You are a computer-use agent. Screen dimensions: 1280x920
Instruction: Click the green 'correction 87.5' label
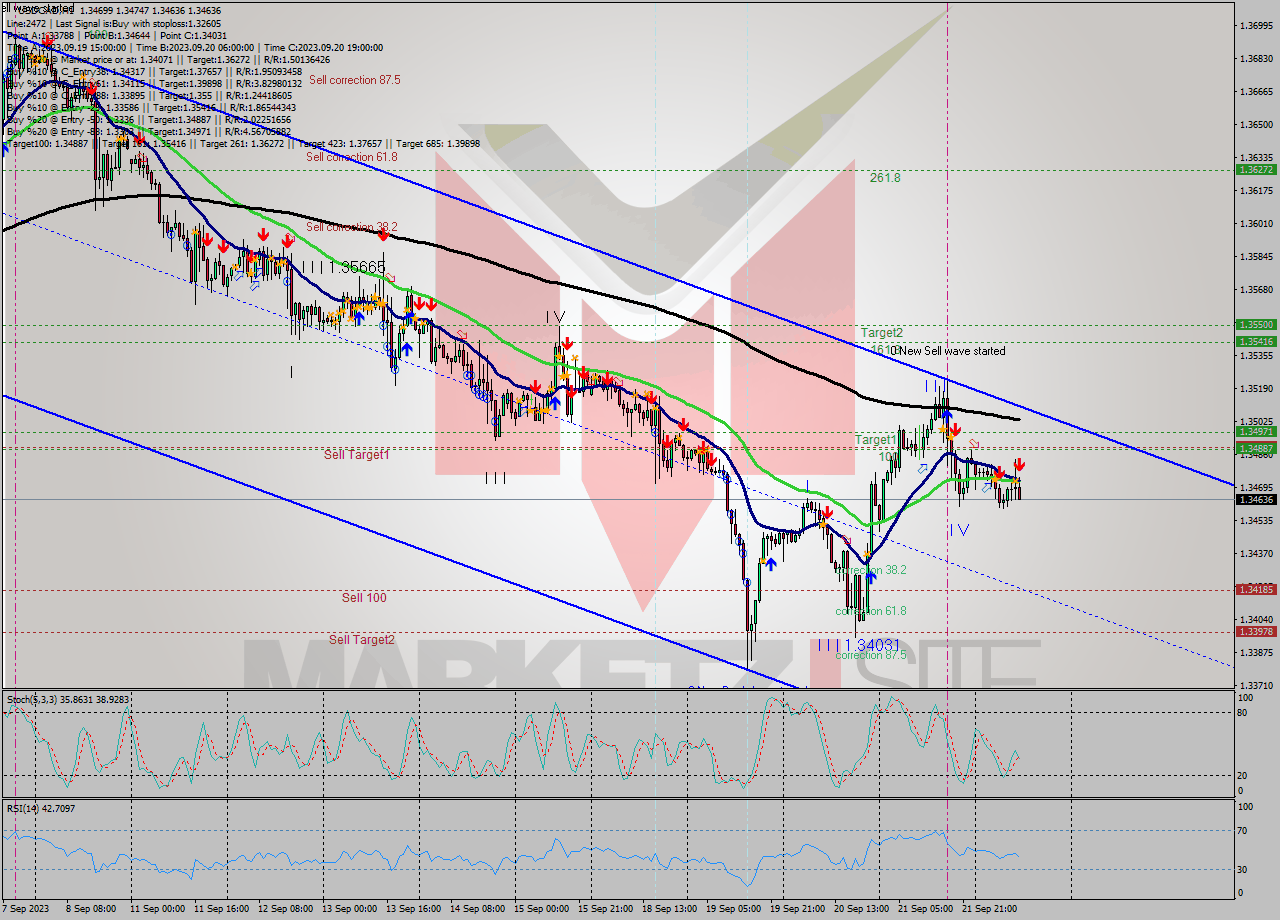coord(871,655)
